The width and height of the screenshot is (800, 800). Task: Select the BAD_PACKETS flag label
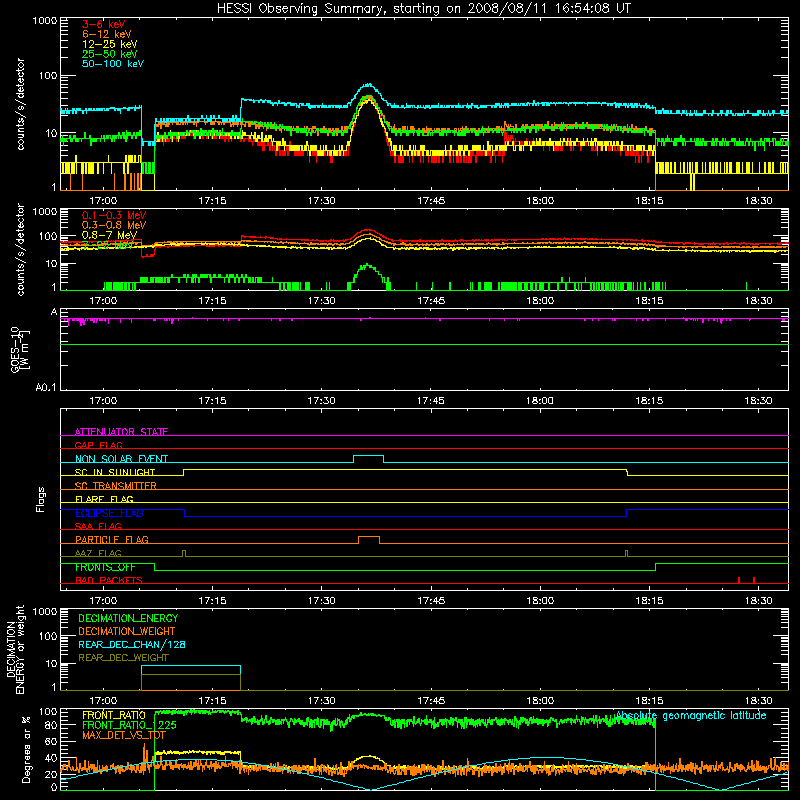click(109, 580)
